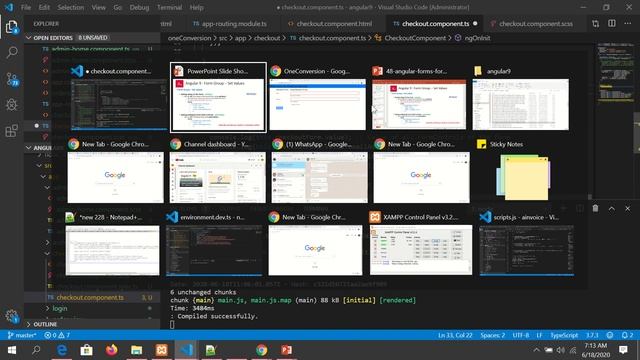Open the Search view in activity bar
This screenshot has width=640, height=360.
tap(11, 52)
